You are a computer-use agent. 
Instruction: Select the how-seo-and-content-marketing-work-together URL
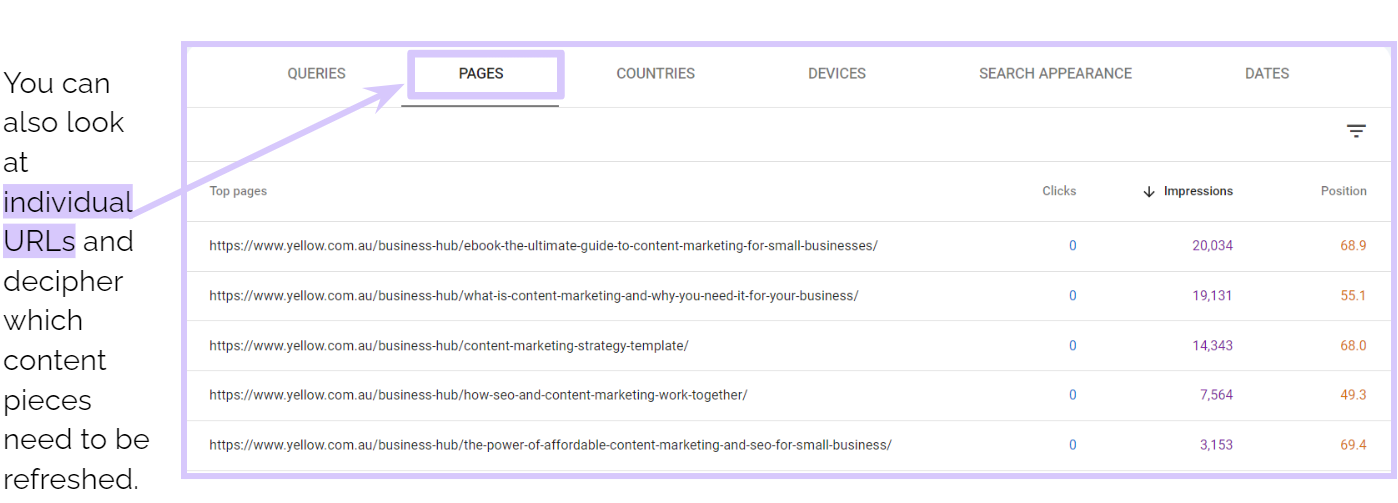coord(478,395)
